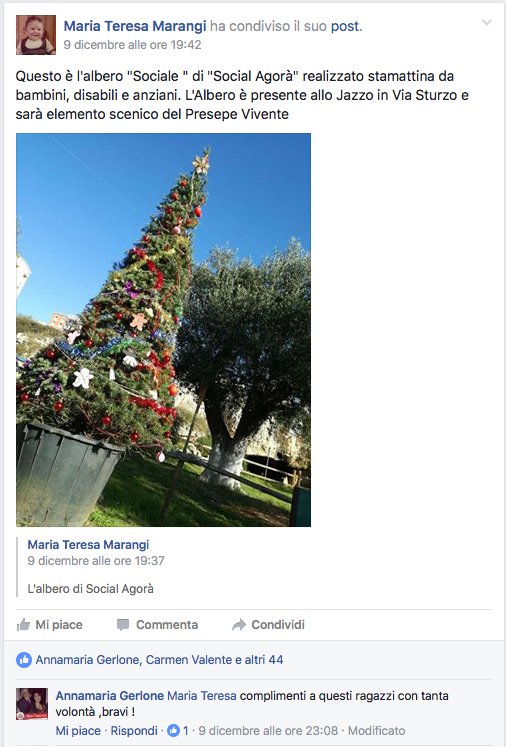Click Annamaria Gerlone's comment avatar

click(x=32, y=704)
